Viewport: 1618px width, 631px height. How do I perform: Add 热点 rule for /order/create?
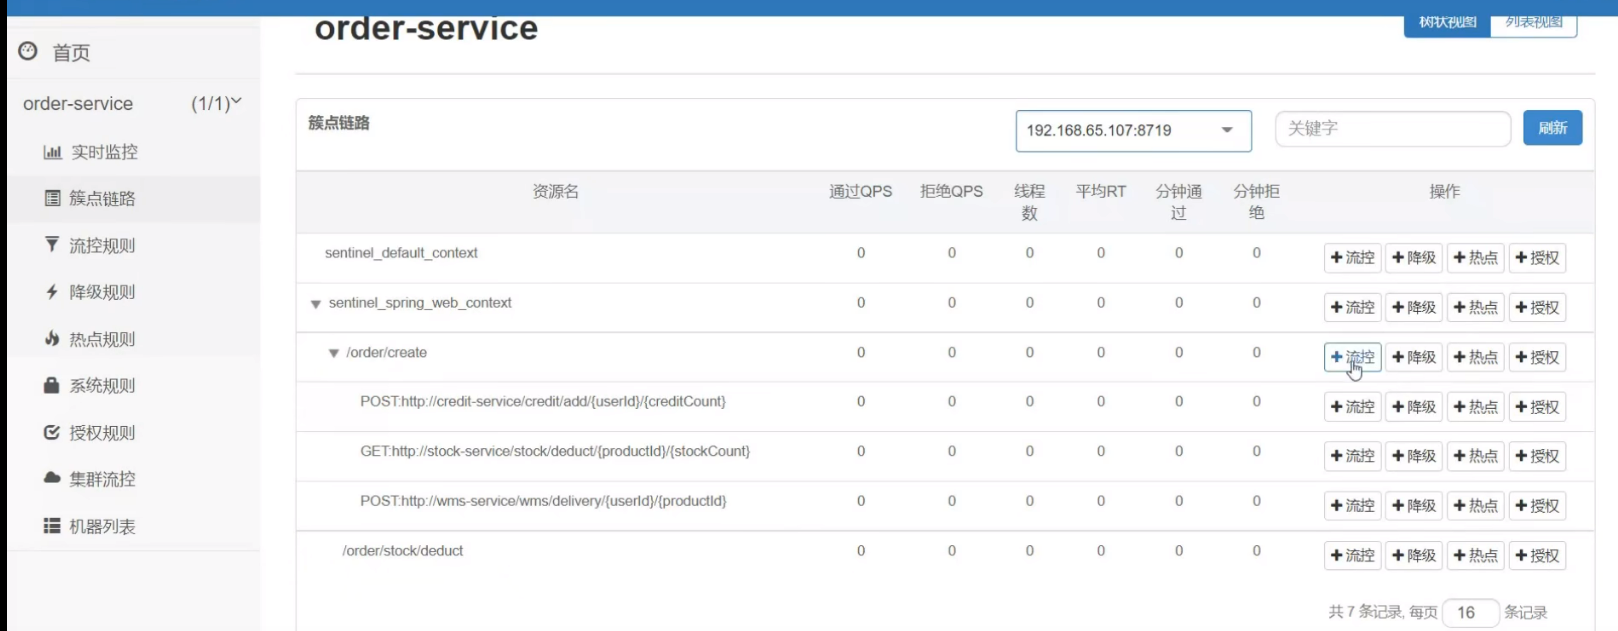1475,357
